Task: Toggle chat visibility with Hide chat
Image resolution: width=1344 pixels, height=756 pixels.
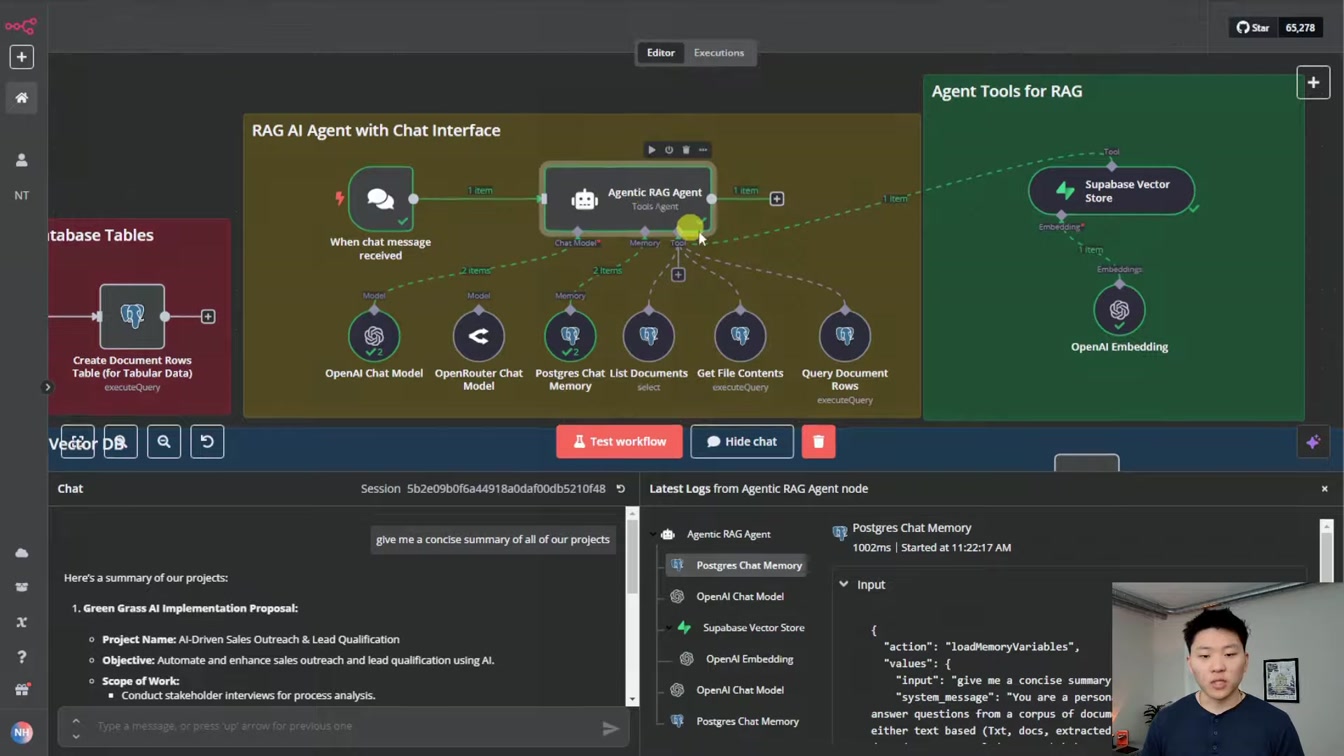Action: coord(742,442)
